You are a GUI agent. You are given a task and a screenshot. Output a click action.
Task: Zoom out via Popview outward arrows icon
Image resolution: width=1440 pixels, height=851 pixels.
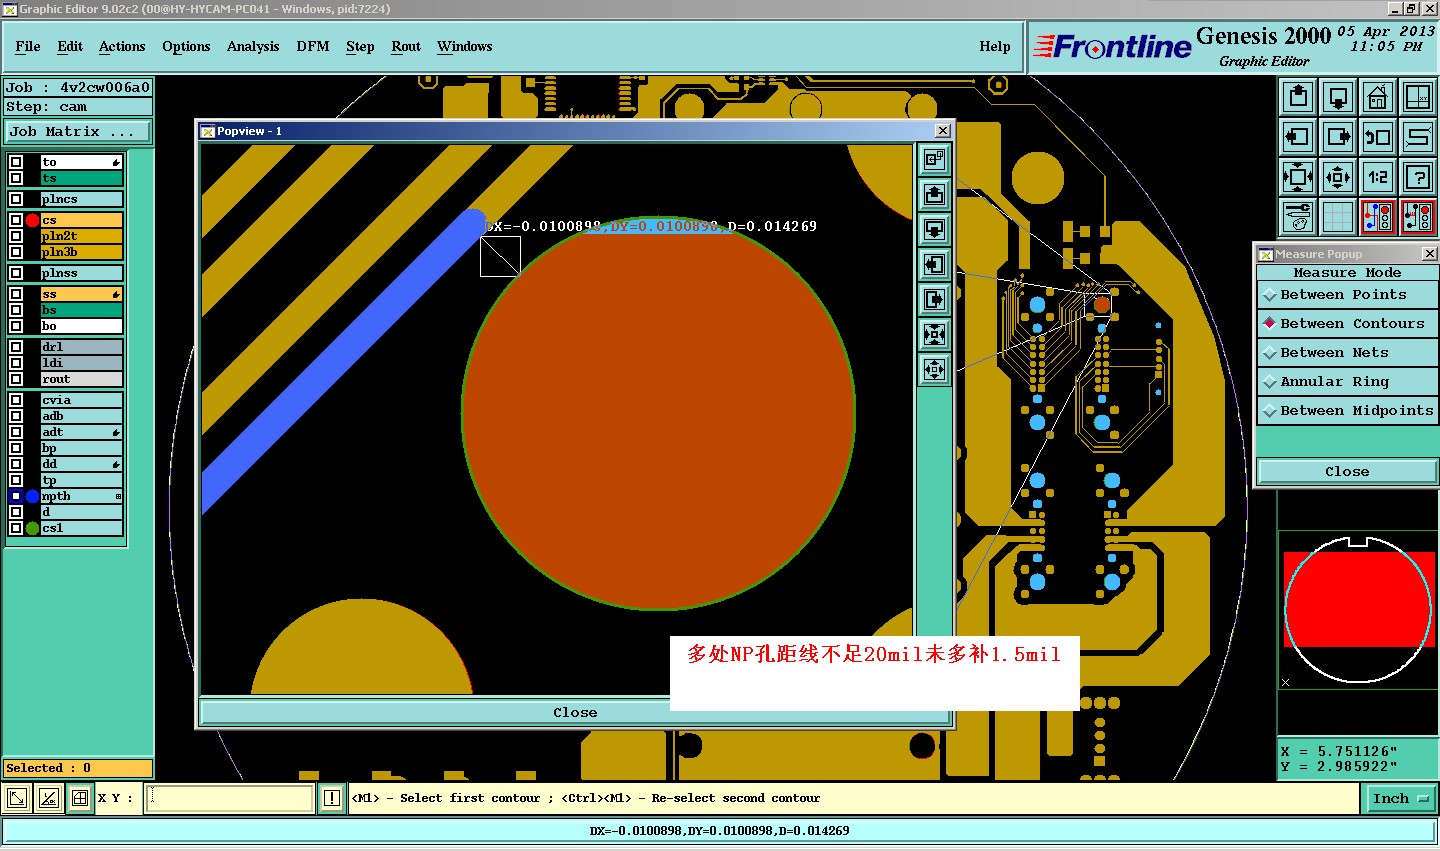click(x=934, y=369)
